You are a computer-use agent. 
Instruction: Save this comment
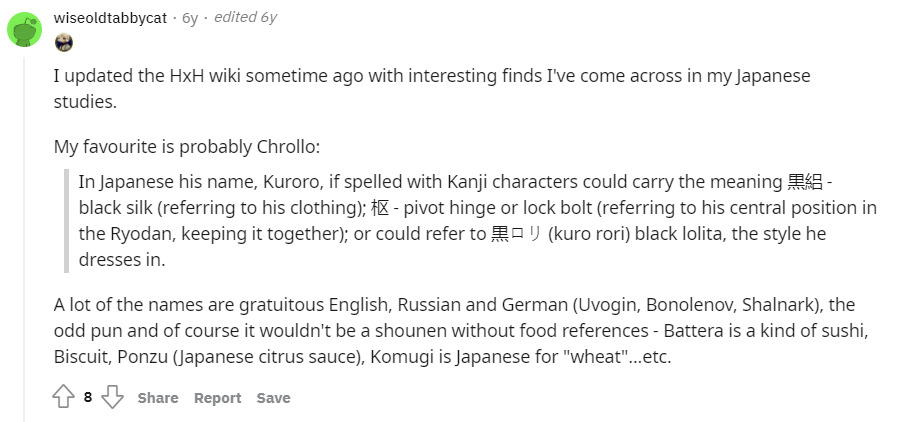pos(273,398)
